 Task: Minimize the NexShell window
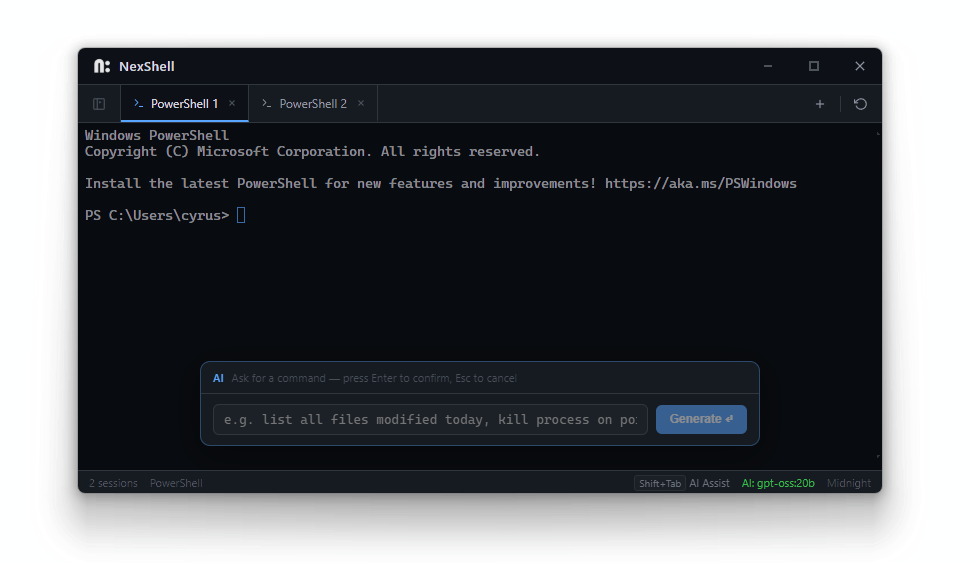tap(768, 66)
